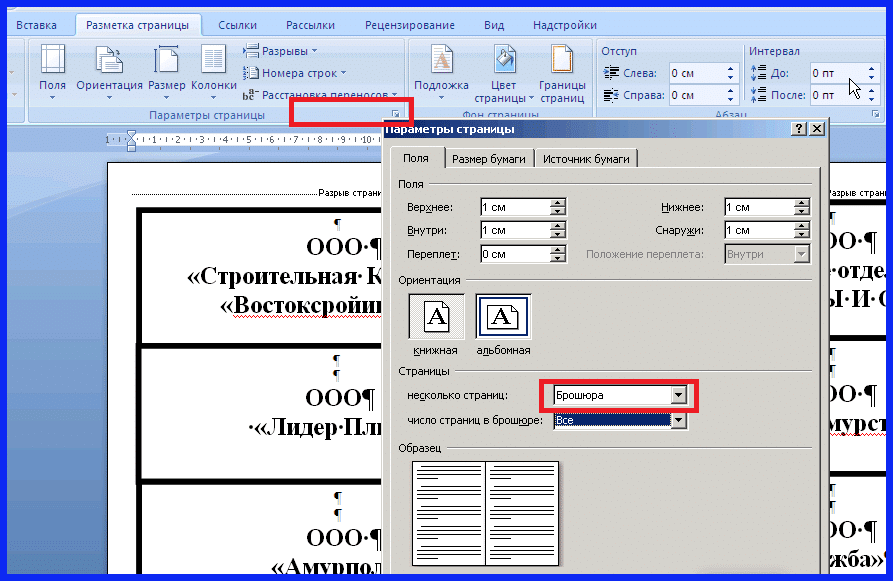Click the Подложка watermark icon
The width and height of the screenshot is (893, 581).
[441, 62]
